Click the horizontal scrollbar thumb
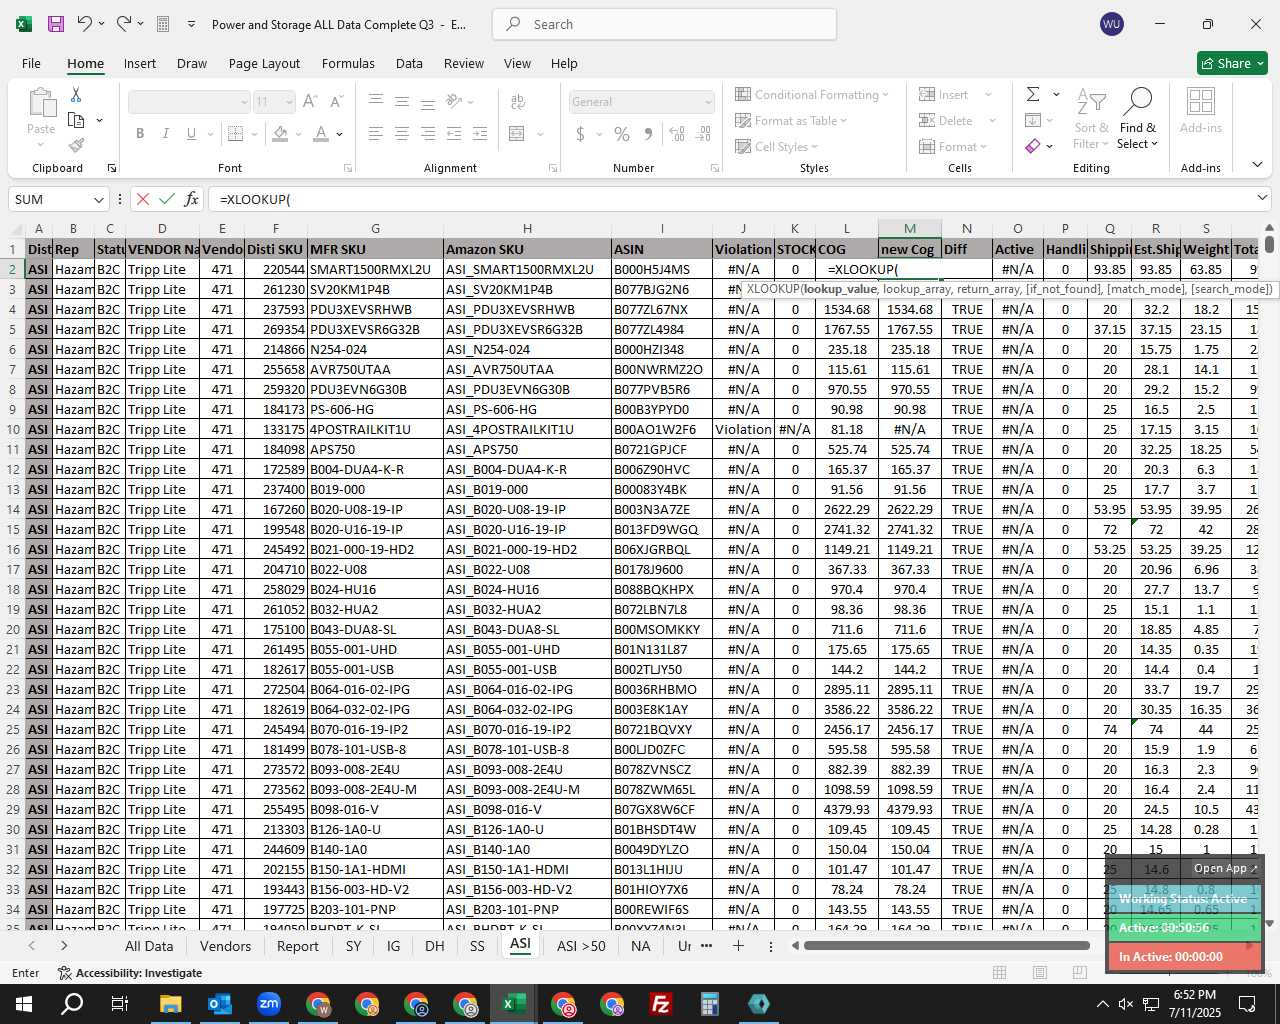Screen dimensions: 1280x1024 coord(946,945)
